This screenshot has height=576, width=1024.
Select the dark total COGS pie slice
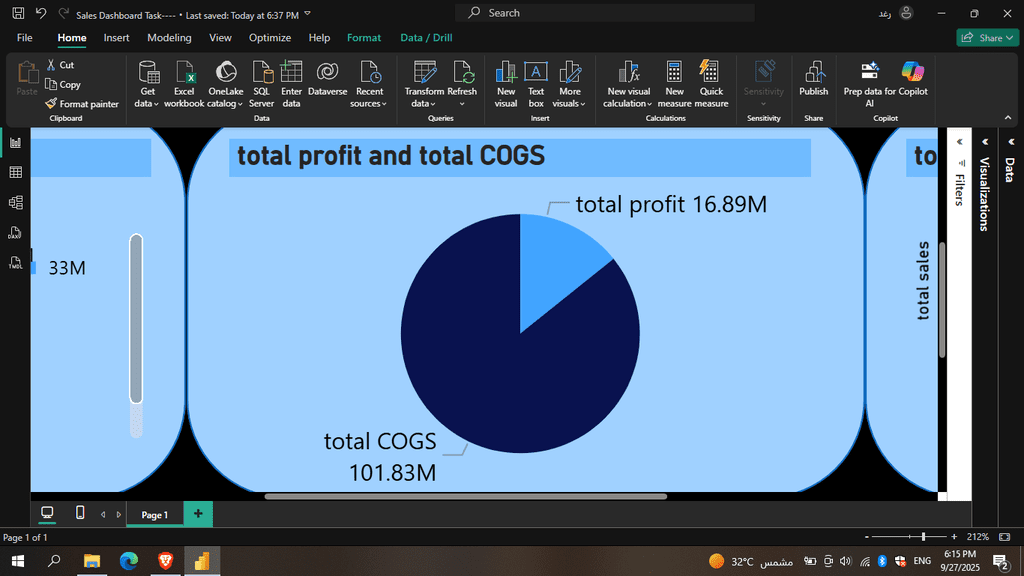pyautogui.click(x=496, y=366)
